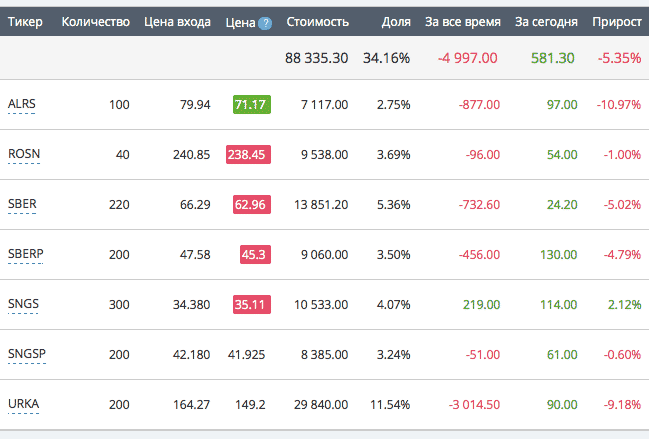Click SNGS all-time gain 219.00
This screenshot has width=649, height=439.
point(482,305)
